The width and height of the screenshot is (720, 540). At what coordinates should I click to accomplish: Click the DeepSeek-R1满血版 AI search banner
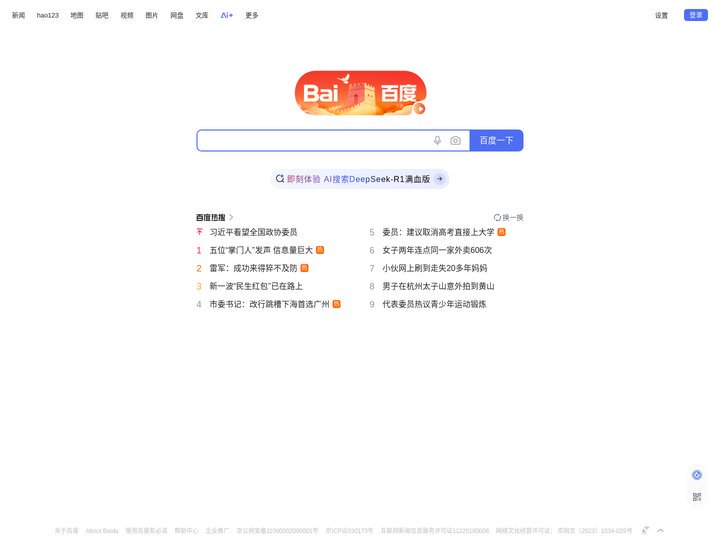[x=360, y=179]
